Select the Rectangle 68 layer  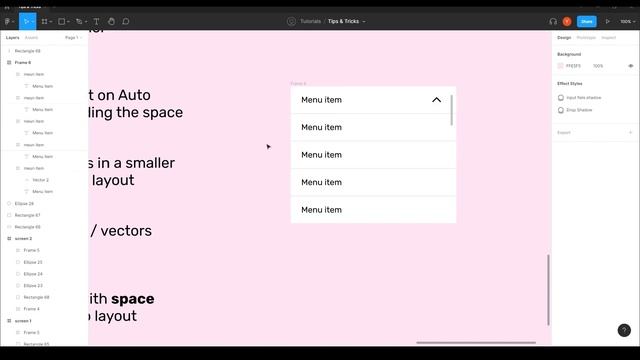point(36,298)
